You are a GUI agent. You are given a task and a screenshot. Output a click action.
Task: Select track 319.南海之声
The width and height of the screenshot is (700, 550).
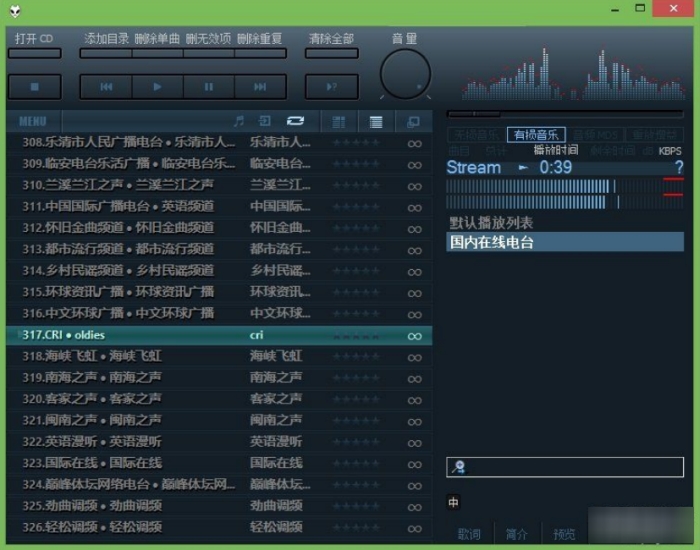point(219,378)
